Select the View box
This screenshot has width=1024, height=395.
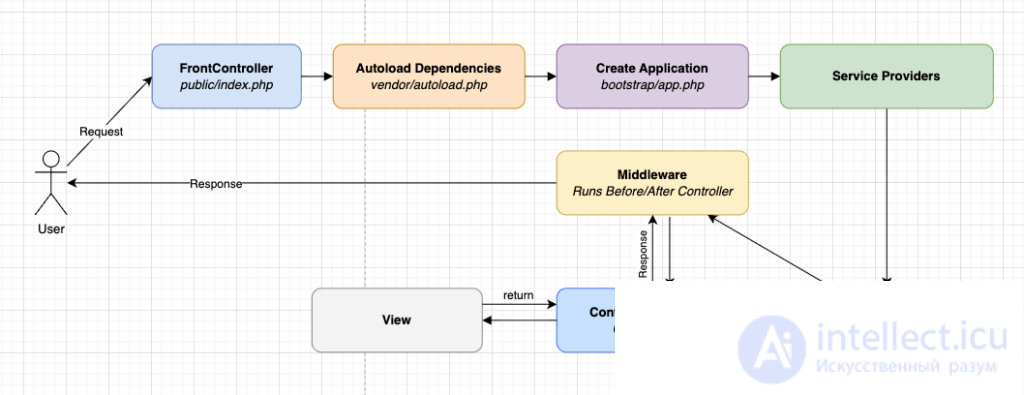[397, 320]
